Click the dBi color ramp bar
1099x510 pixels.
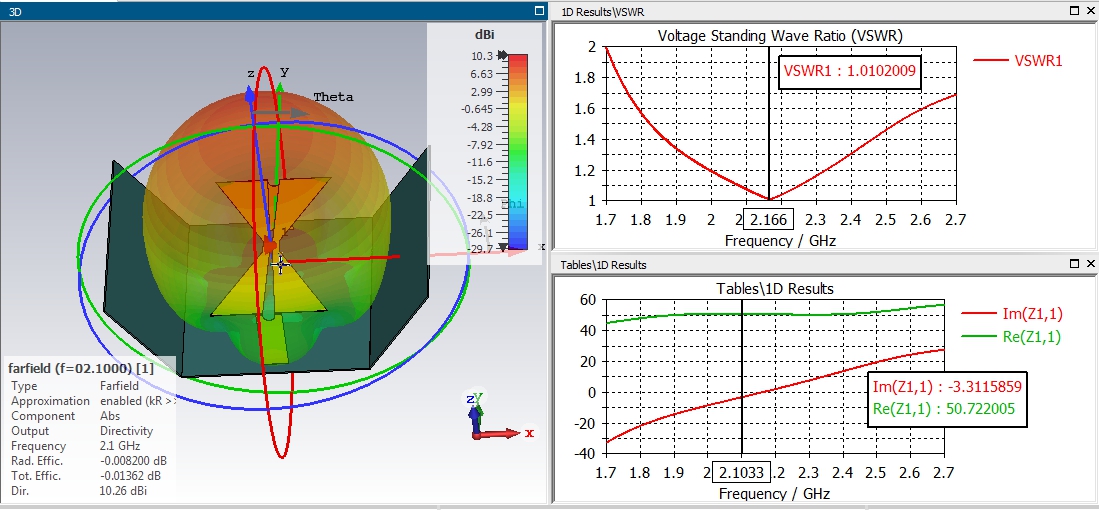[x=518, y=151]
